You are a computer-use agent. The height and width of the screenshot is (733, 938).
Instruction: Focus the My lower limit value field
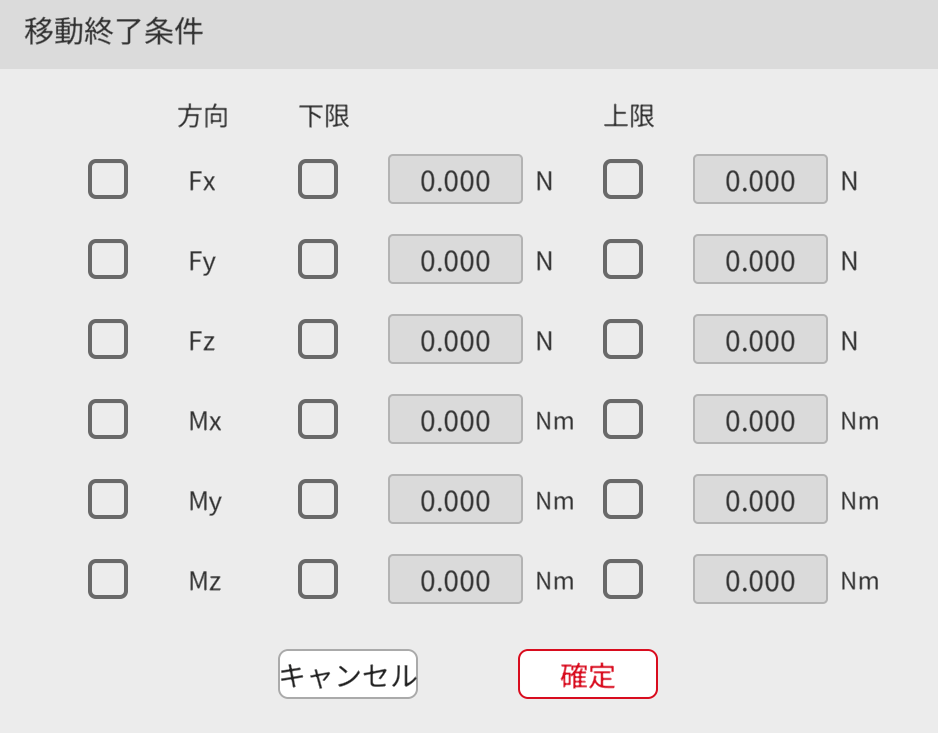[x=455, y=500]
